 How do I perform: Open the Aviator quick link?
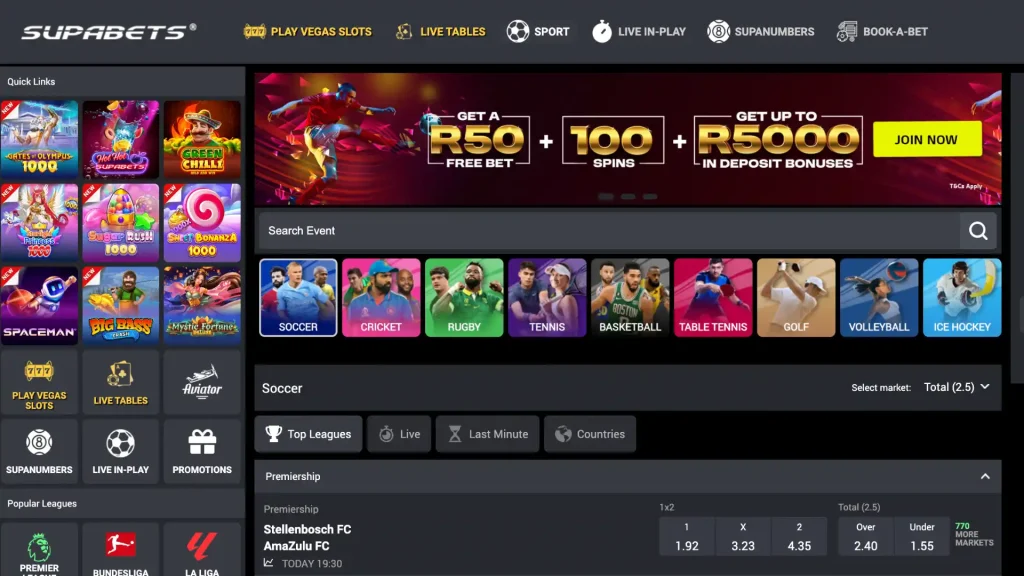tap(202, 383)
